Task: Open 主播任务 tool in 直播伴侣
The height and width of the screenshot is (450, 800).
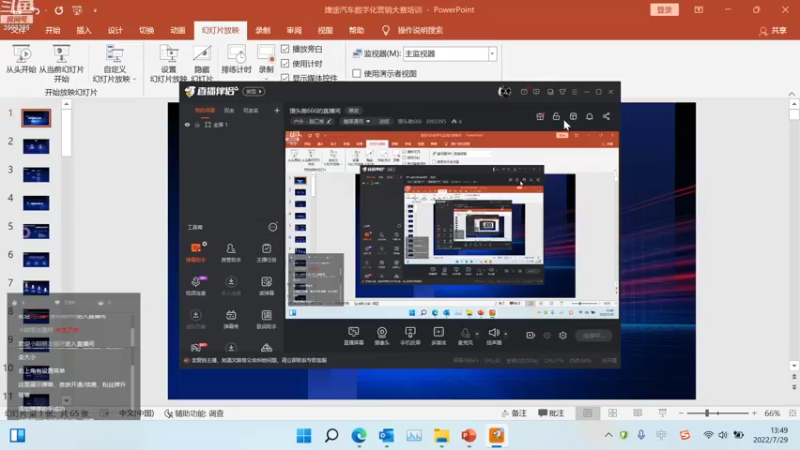Action: tap(266, 252)
